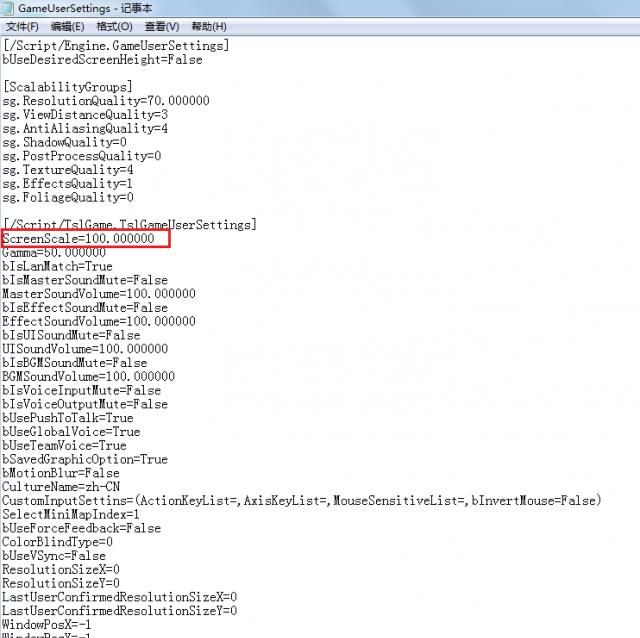Click UISoundVolume=100.000000 line

coord(85,349)
